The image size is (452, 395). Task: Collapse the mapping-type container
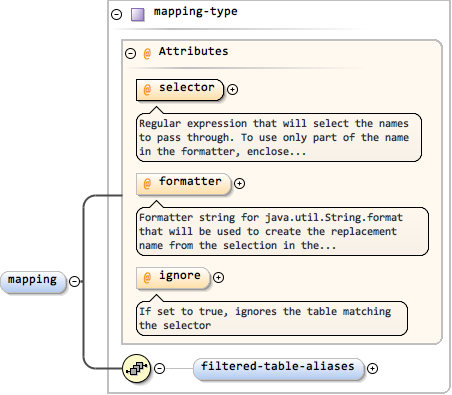(116, 14)
